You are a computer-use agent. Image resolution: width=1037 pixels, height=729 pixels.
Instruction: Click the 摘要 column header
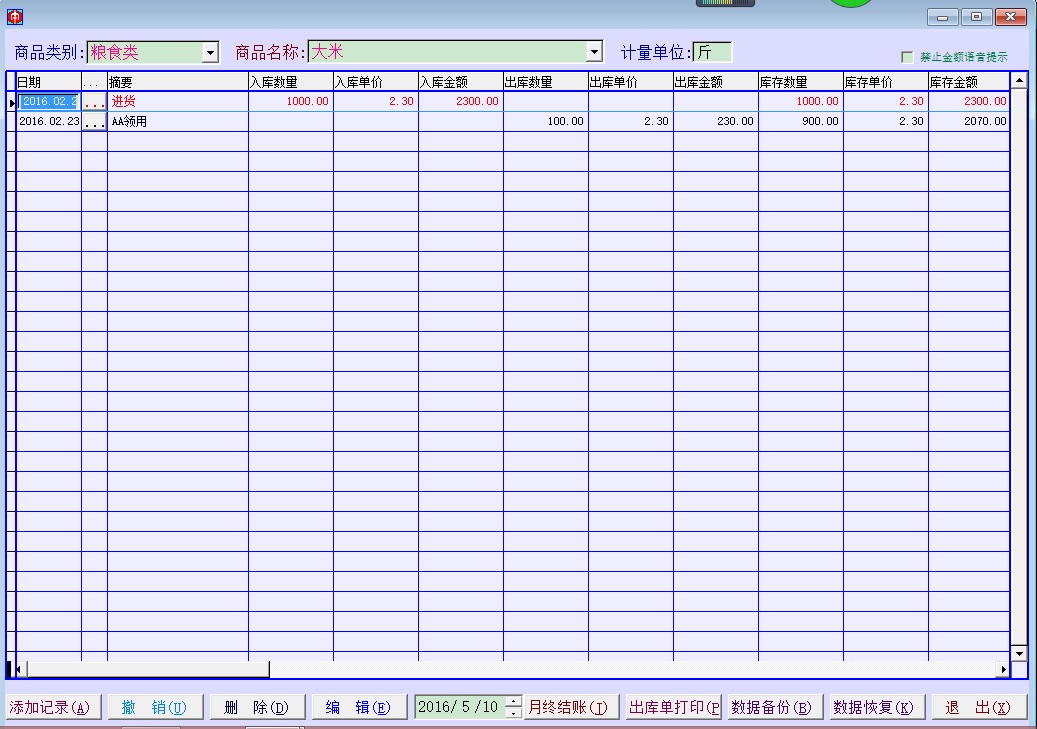(x=178, y=82)
